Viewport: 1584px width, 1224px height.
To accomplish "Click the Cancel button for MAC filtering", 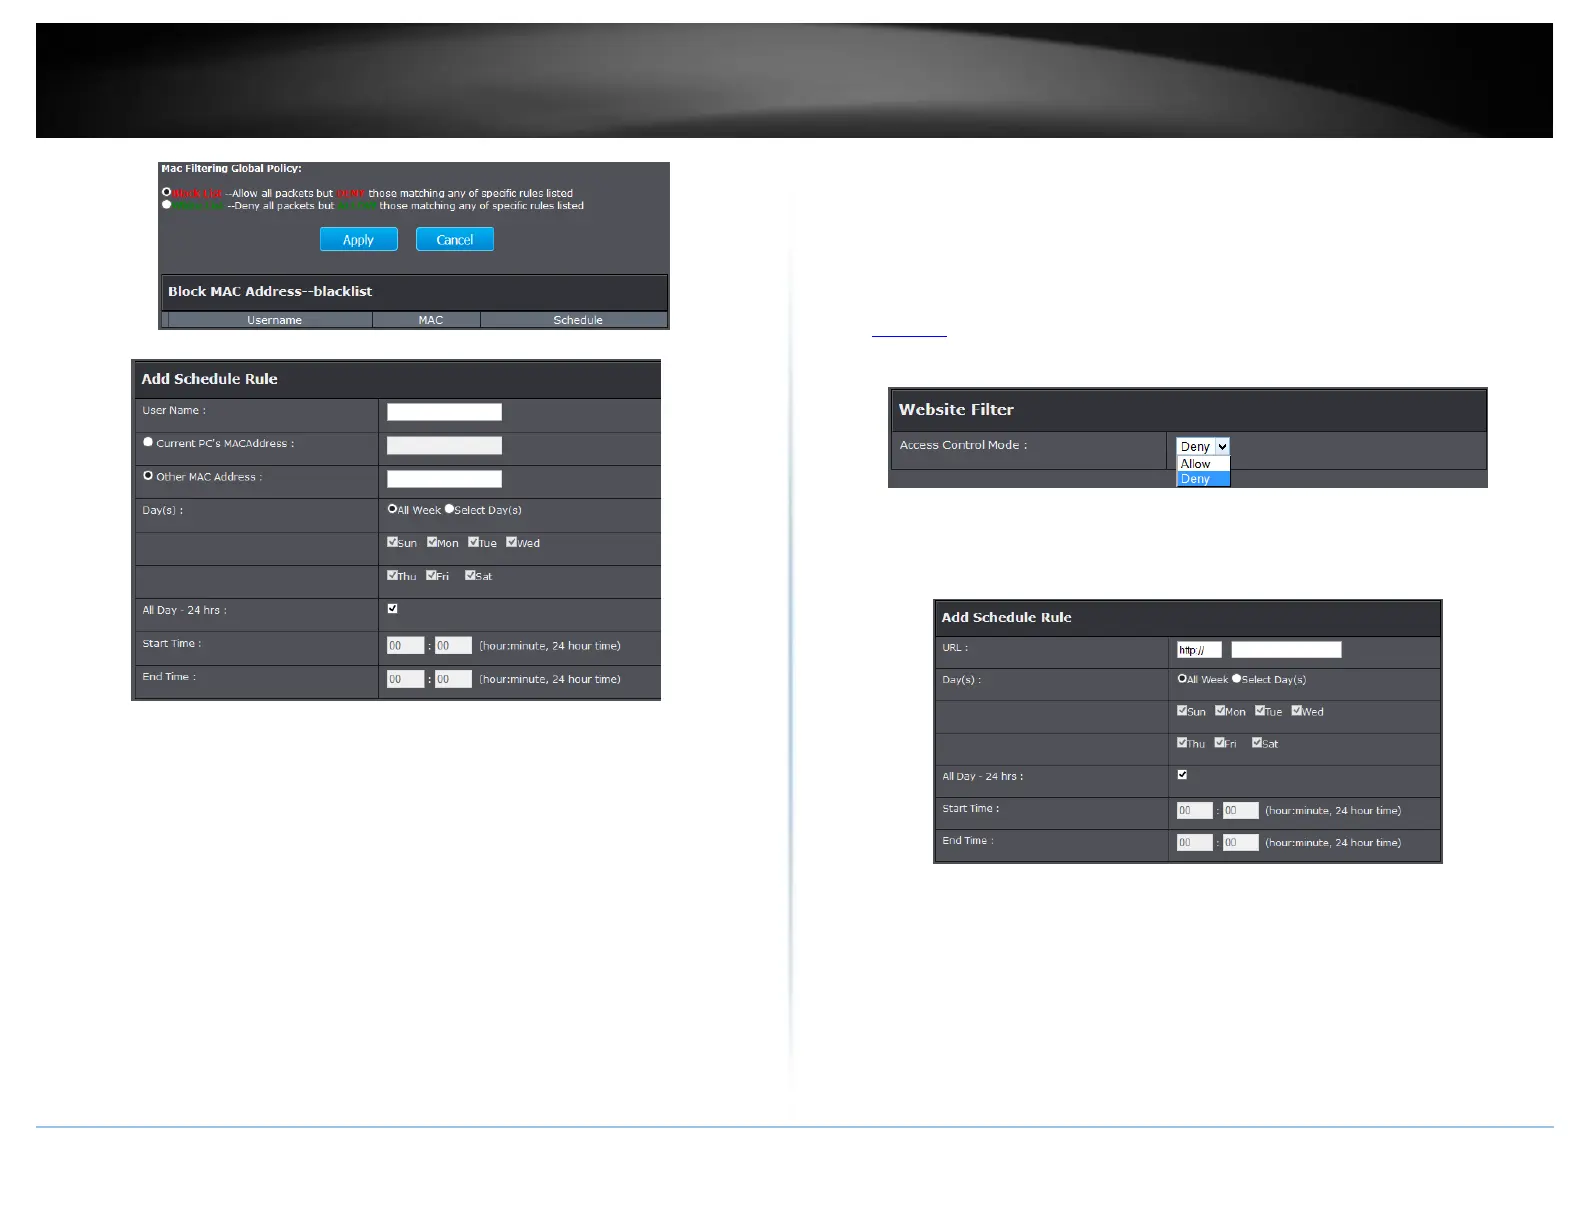I will pos(455,240).
